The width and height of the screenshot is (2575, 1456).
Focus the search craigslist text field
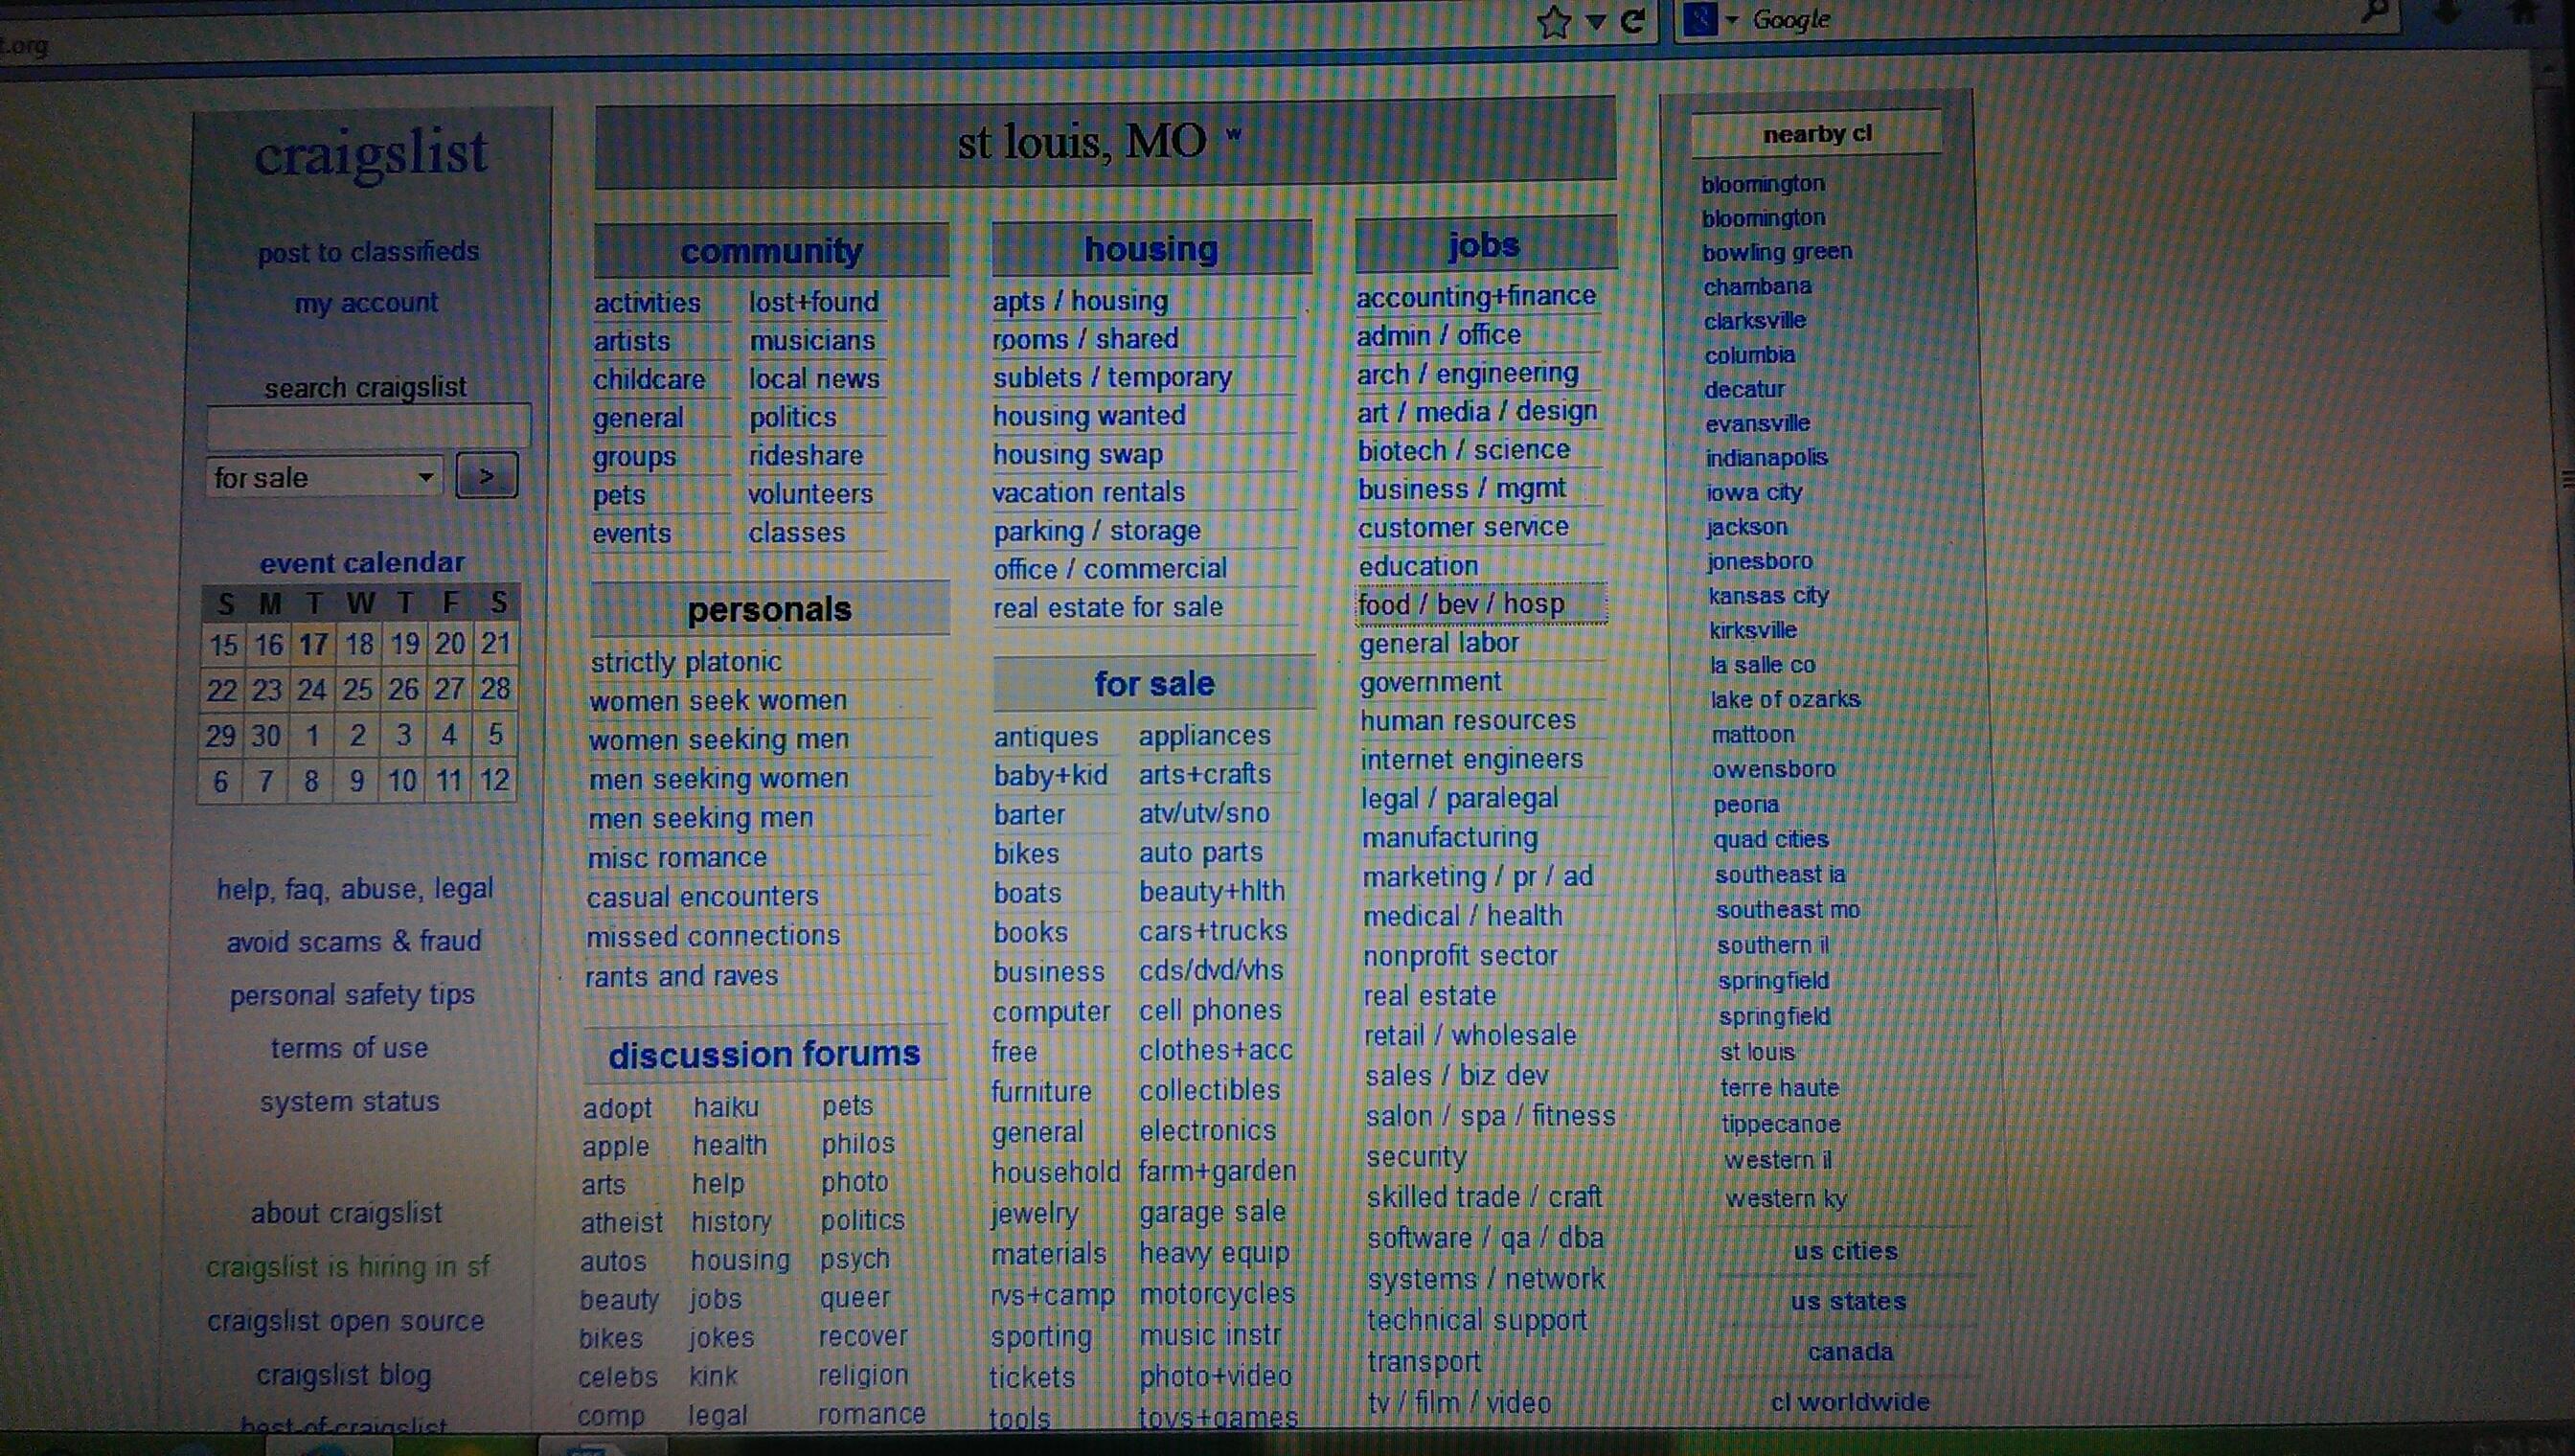(x=368, y=427)
